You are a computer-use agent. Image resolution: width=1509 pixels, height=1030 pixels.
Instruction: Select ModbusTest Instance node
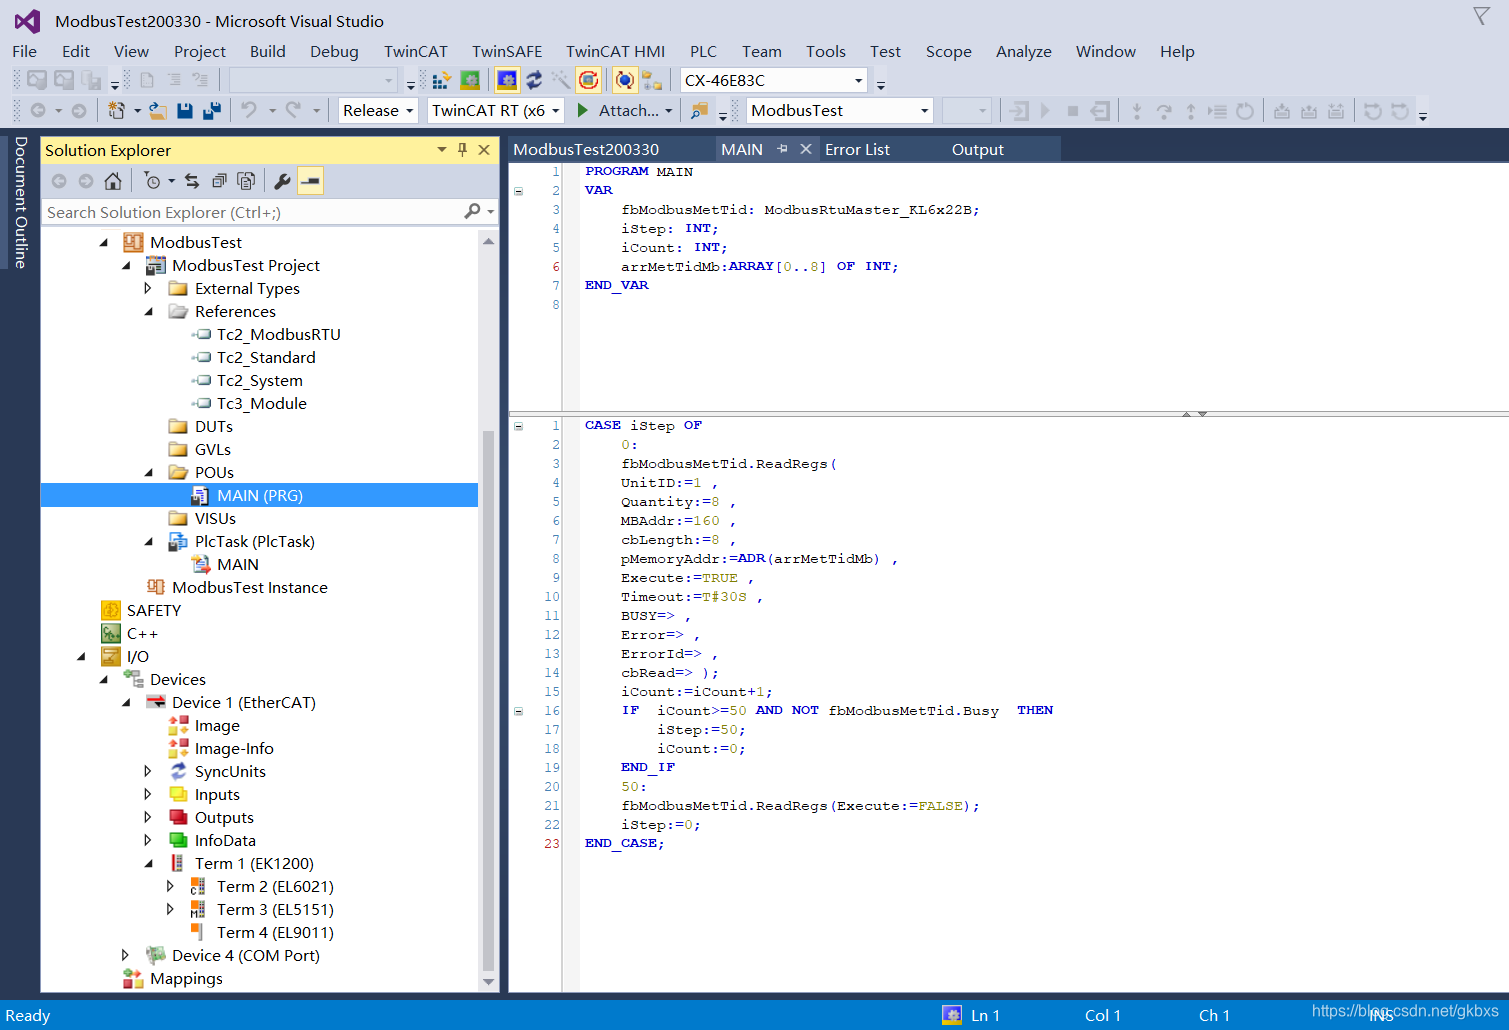[x=250, y=588]
